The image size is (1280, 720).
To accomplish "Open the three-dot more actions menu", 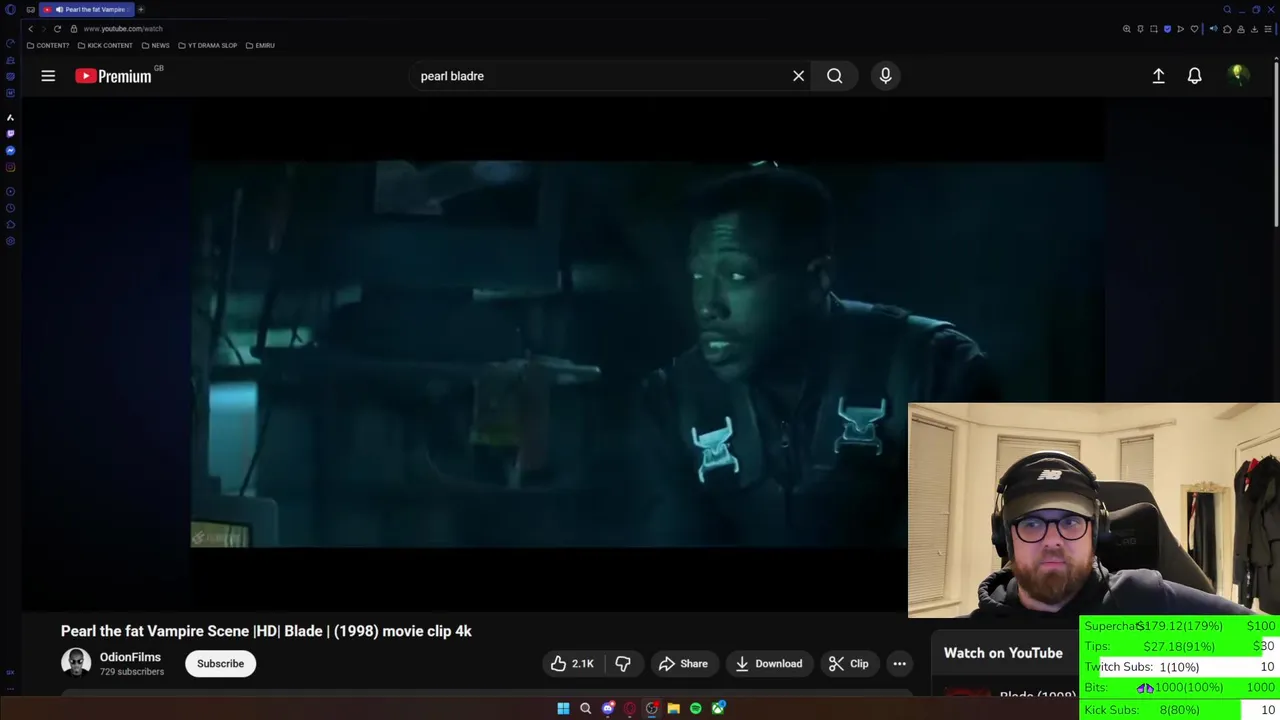I will (x=899, y=664).
